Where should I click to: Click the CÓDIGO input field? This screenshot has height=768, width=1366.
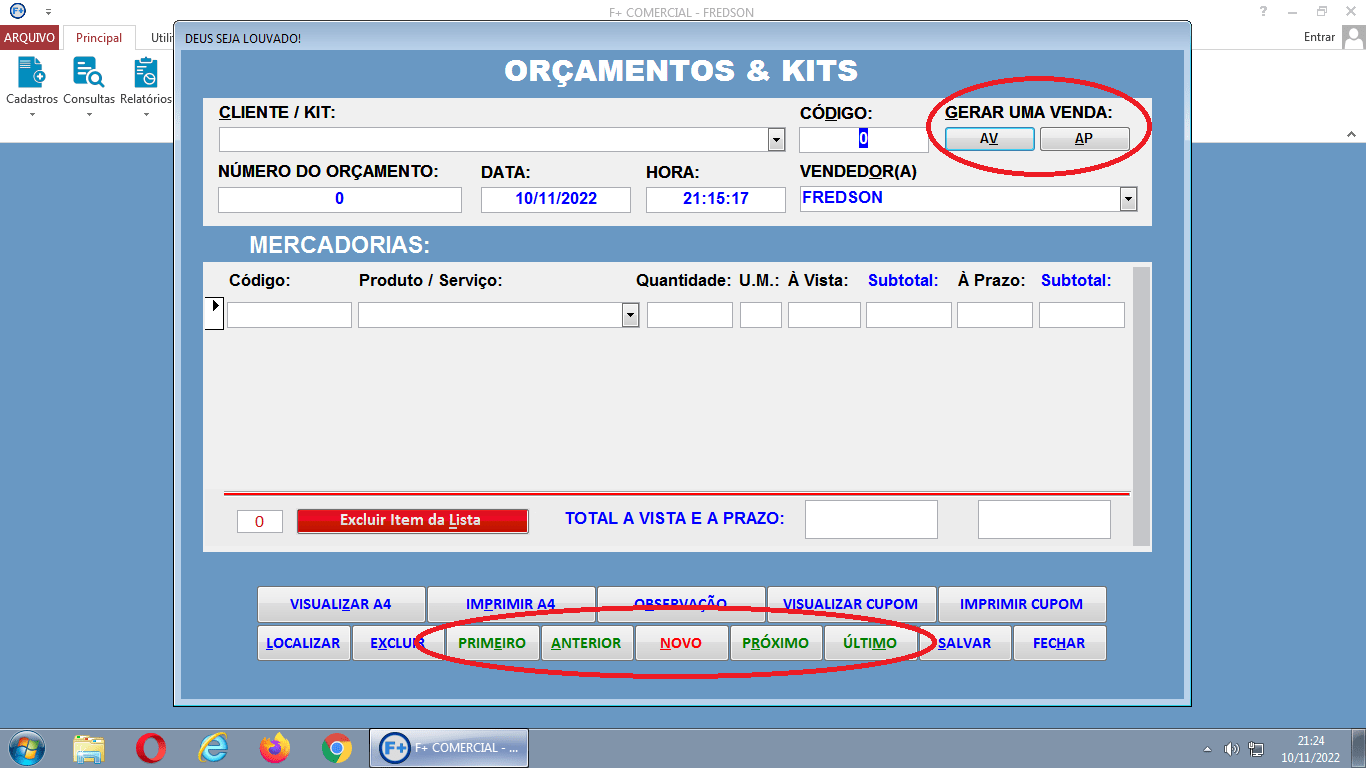[863, 139]
